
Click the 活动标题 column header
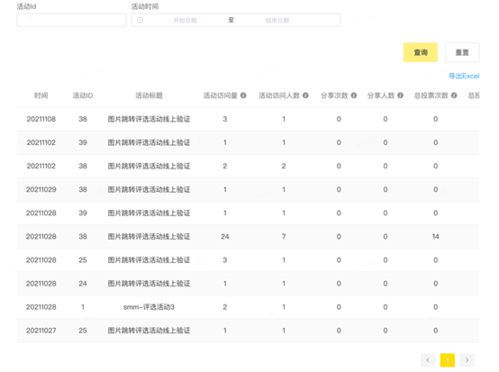pyautogui.click(x=149, y=96)
